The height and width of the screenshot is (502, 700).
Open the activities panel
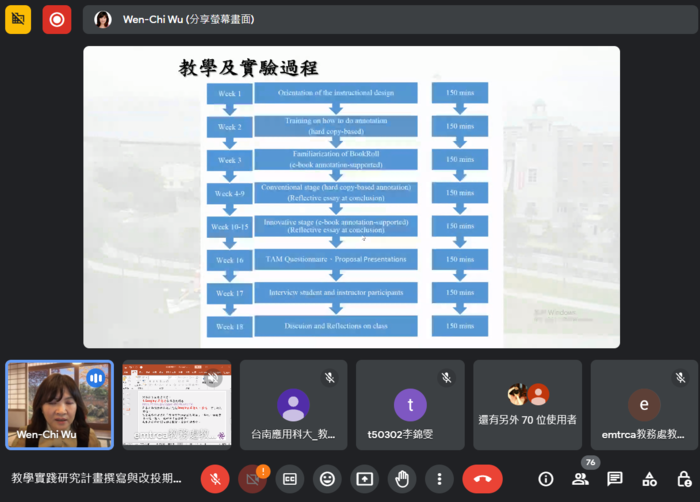649,479
